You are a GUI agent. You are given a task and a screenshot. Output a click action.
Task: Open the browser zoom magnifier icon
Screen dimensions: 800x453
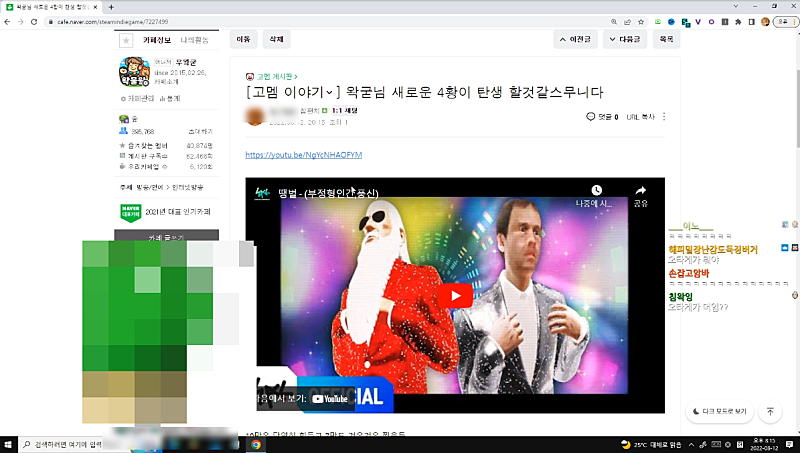[614, 22]
